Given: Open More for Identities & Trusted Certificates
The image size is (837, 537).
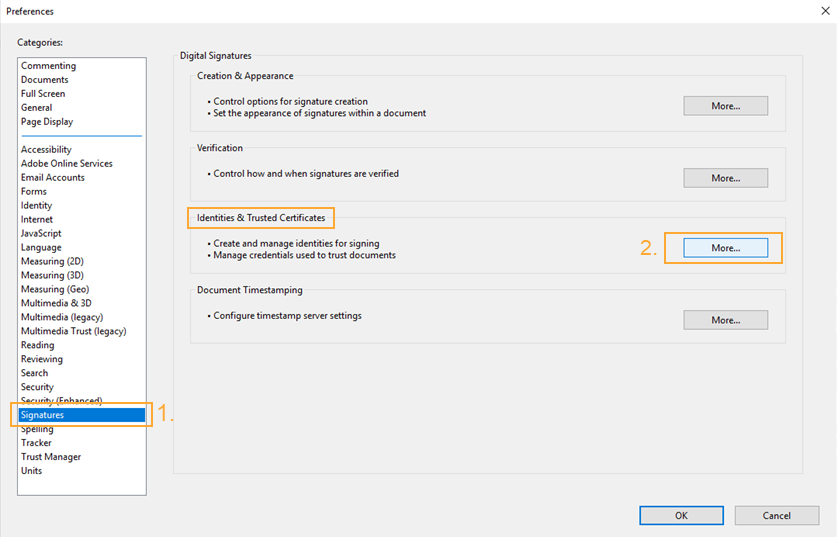Looking at the screenshot, I should pos(725,248).
